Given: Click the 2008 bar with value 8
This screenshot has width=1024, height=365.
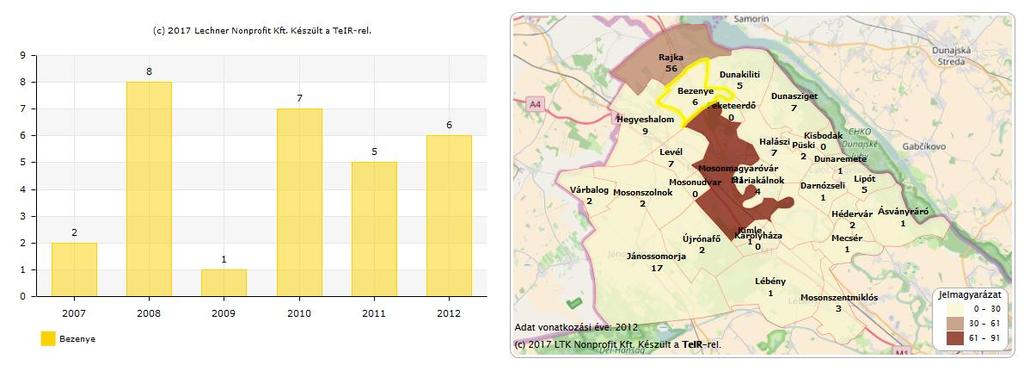Looking at the screenshot, I should tap(149, 189).
